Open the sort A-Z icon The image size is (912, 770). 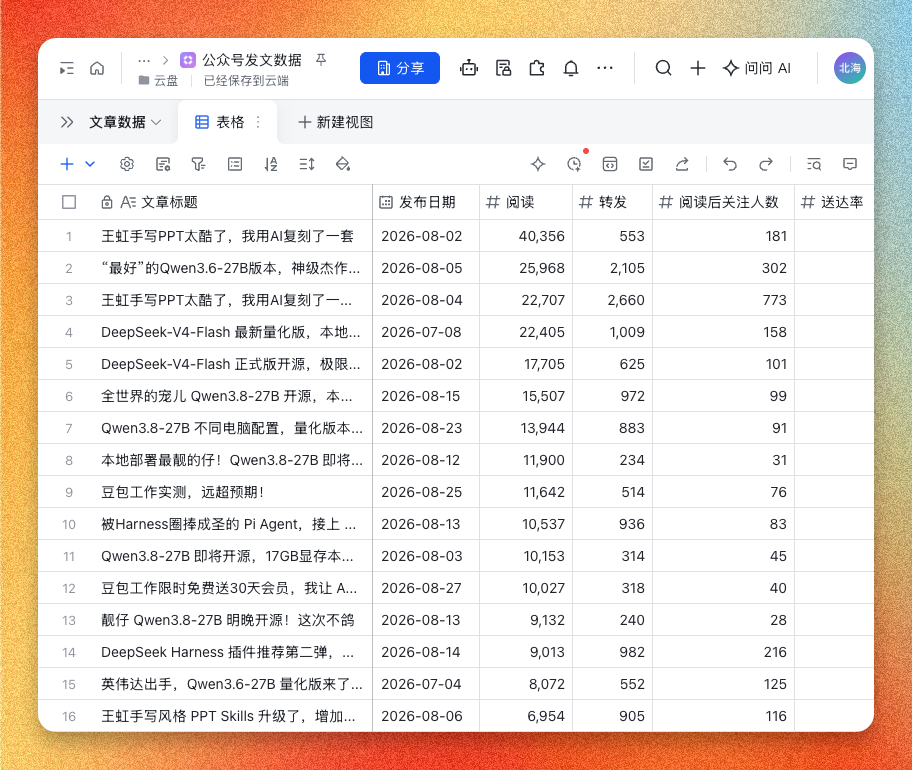[x=271, y=164]
